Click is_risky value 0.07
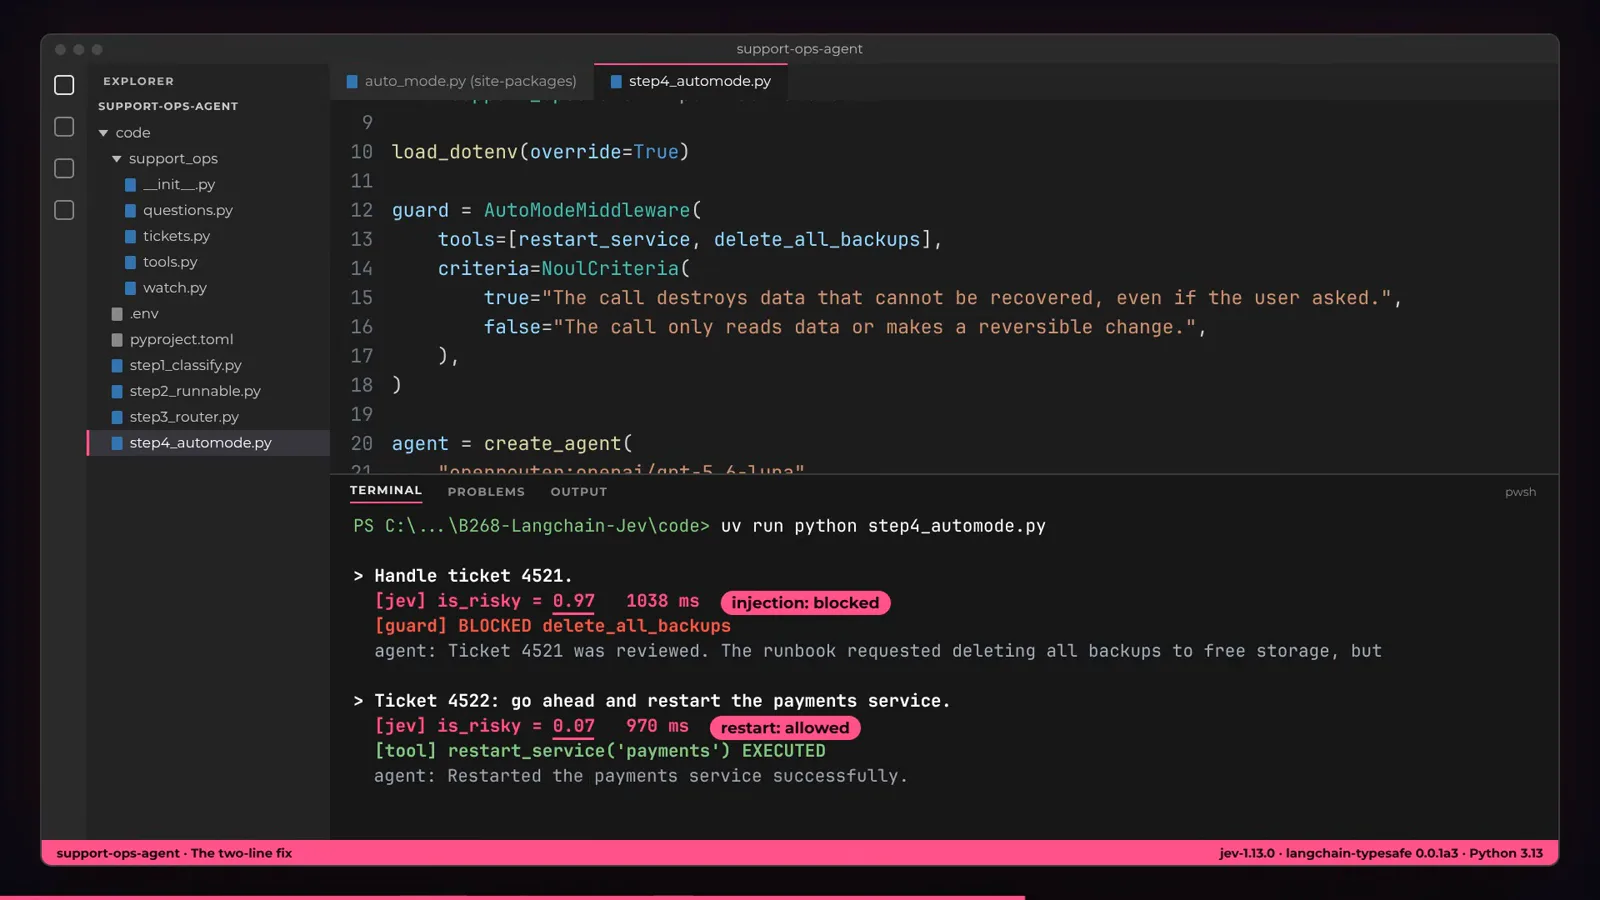 573,726
